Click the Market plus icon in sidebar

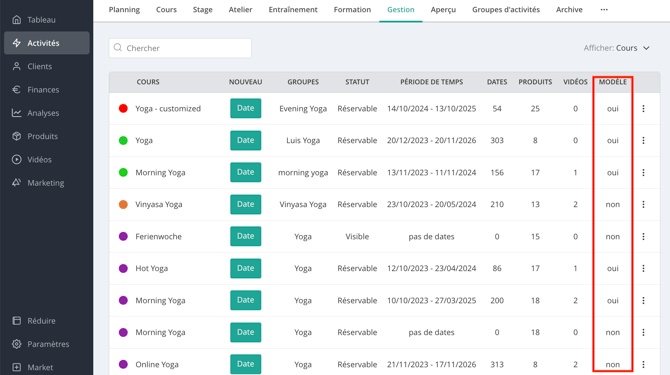coord(17,367)
